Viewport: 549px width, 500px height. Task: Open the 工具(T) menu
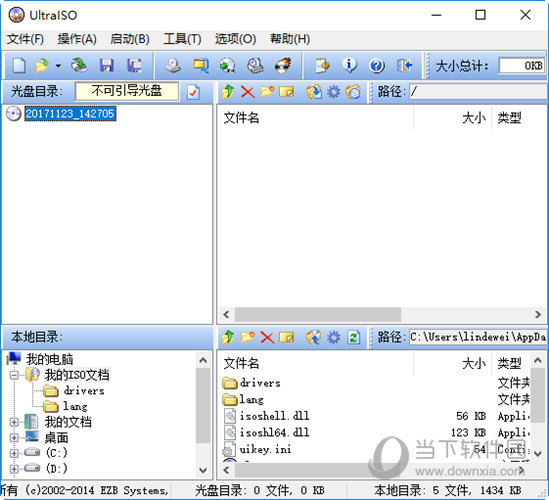pyautogui.click(x=182, y=39)
